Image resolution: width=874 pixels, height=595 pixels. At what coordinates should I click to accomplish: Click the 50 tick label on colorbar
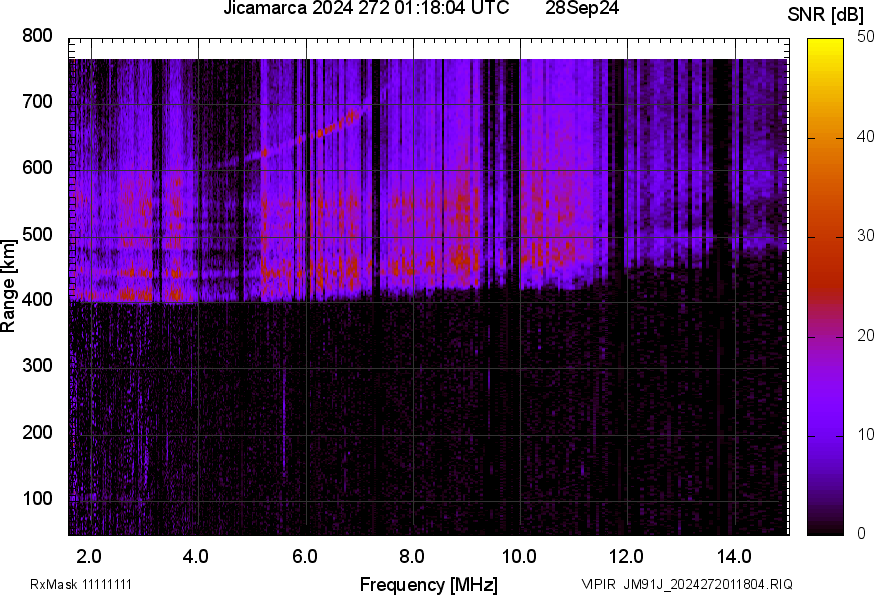866,37
